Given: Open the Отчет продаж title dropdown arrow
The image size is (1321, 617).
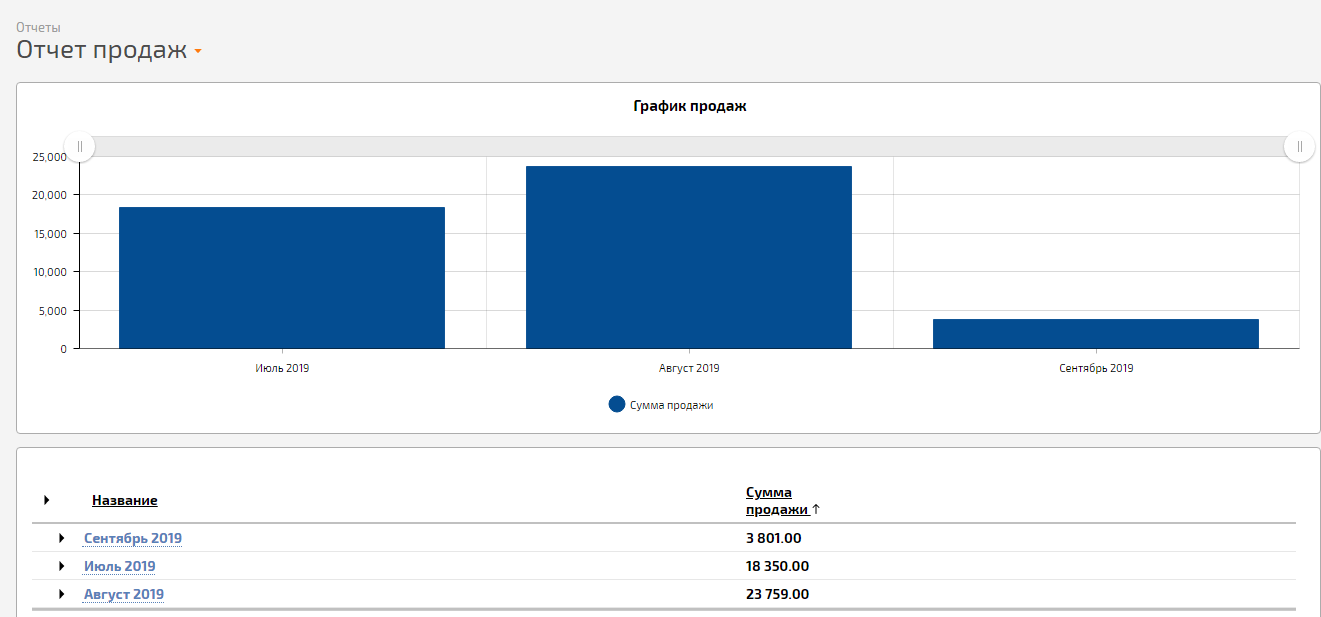Looking at the screenshot, I should tap(198, 52).
